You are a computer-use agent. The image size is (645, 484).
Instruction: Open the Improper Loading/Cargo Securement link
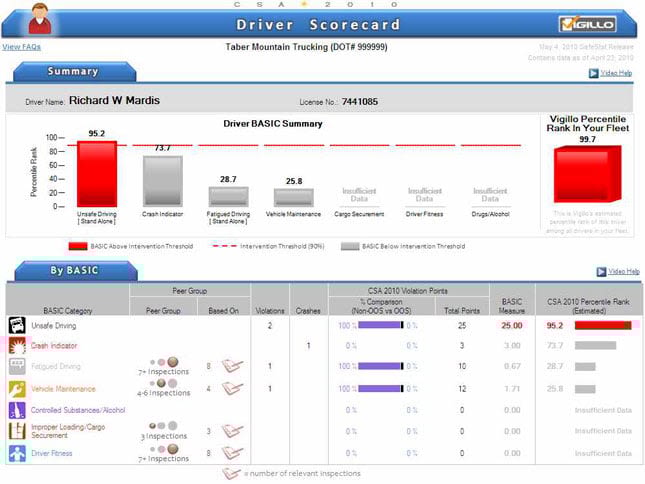click(x=68, y=431)
